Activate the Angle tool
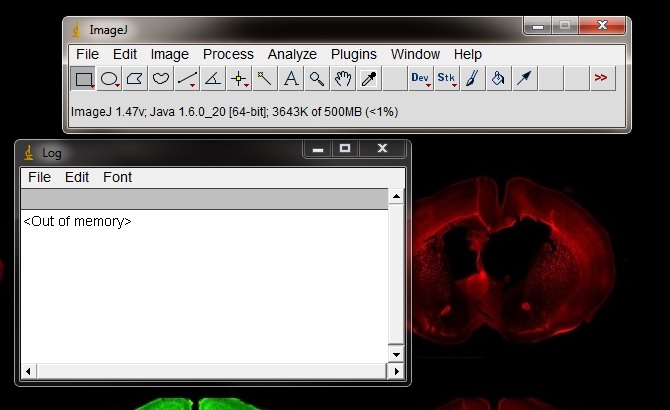Image resolution: width=670 pixels, height=410 pixels. [x=213, y=79]
